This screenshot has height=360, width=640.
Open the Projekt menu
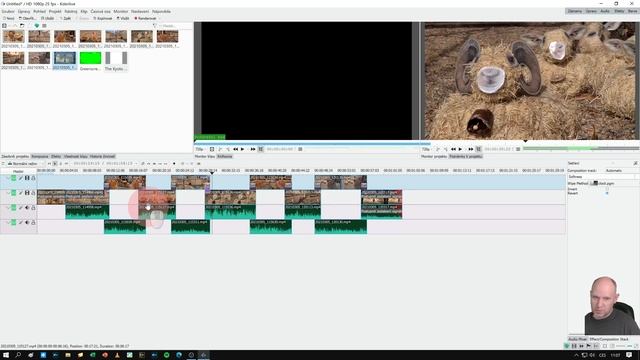point(55,11)
